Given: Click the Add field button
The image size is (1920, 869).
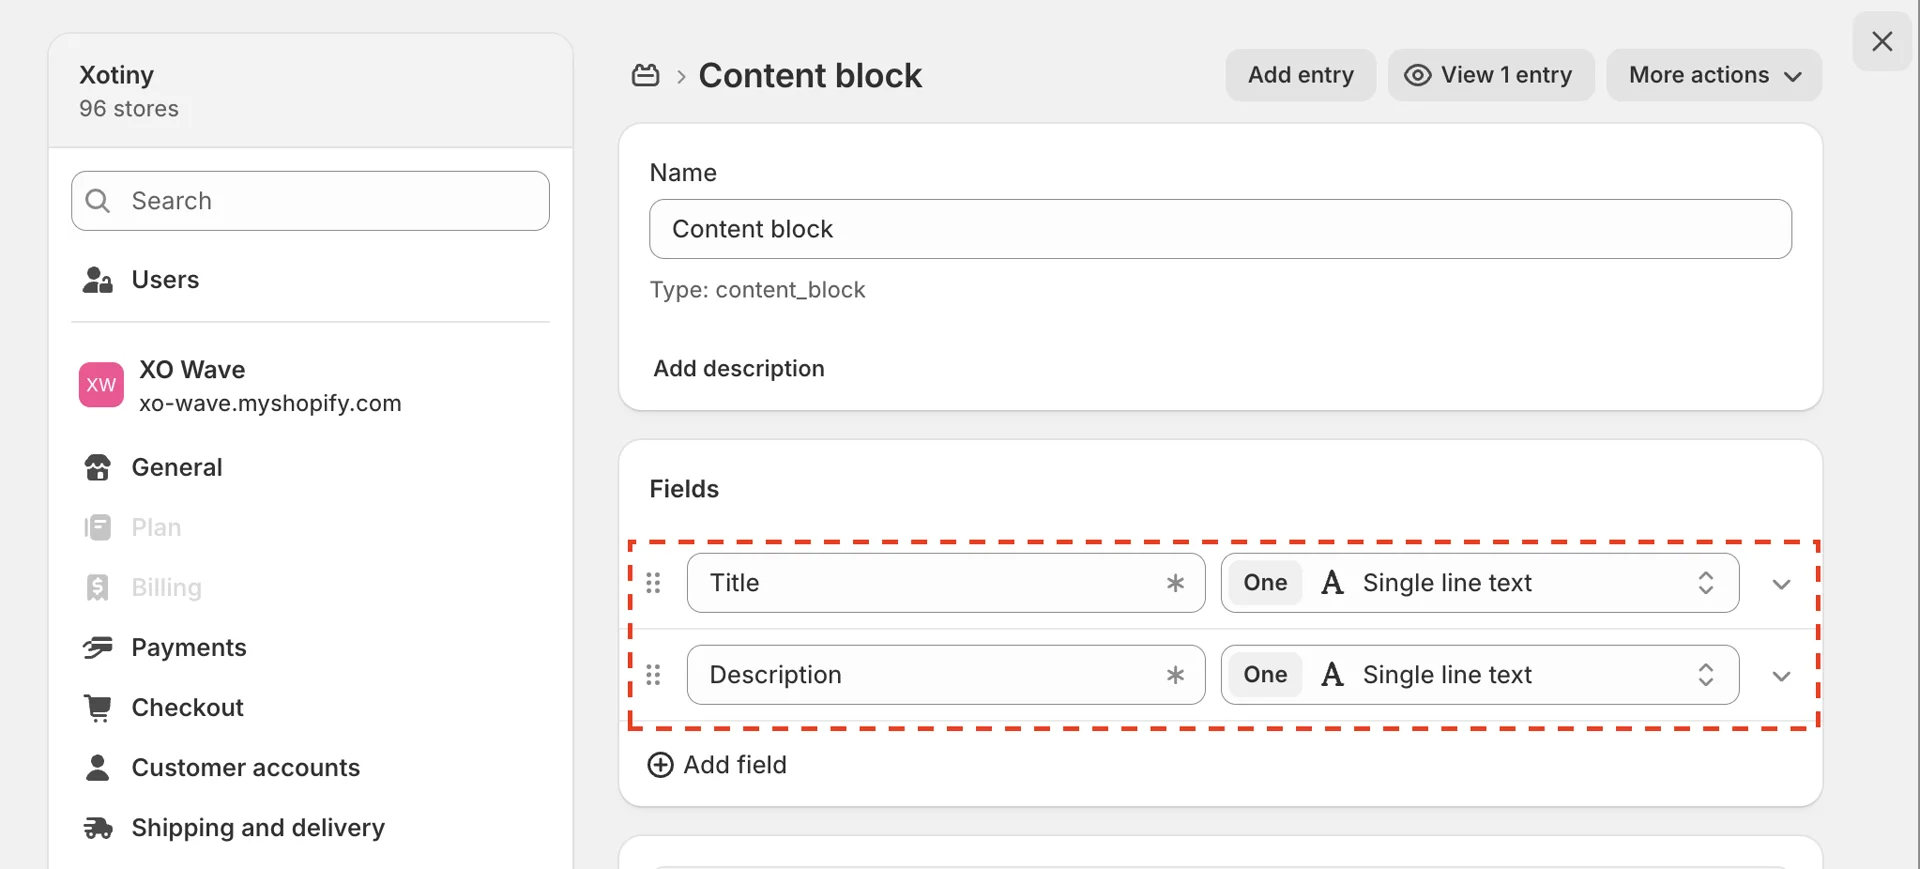Looking at the screenshot, I should tap(717, 765).
